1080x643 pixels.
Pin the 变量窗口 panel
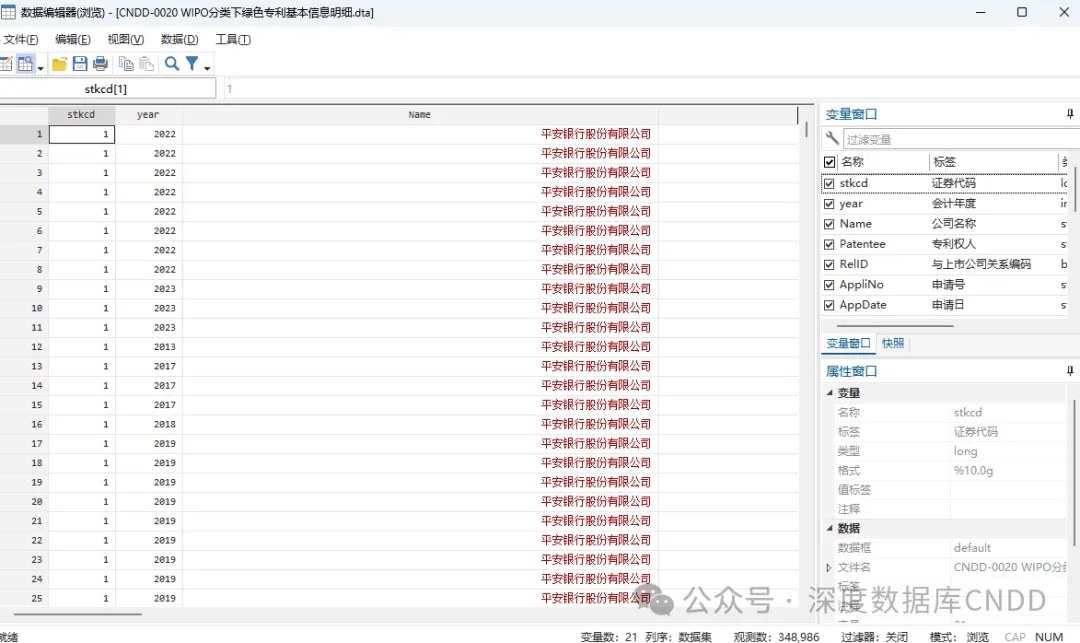(x=1070, y=115)
